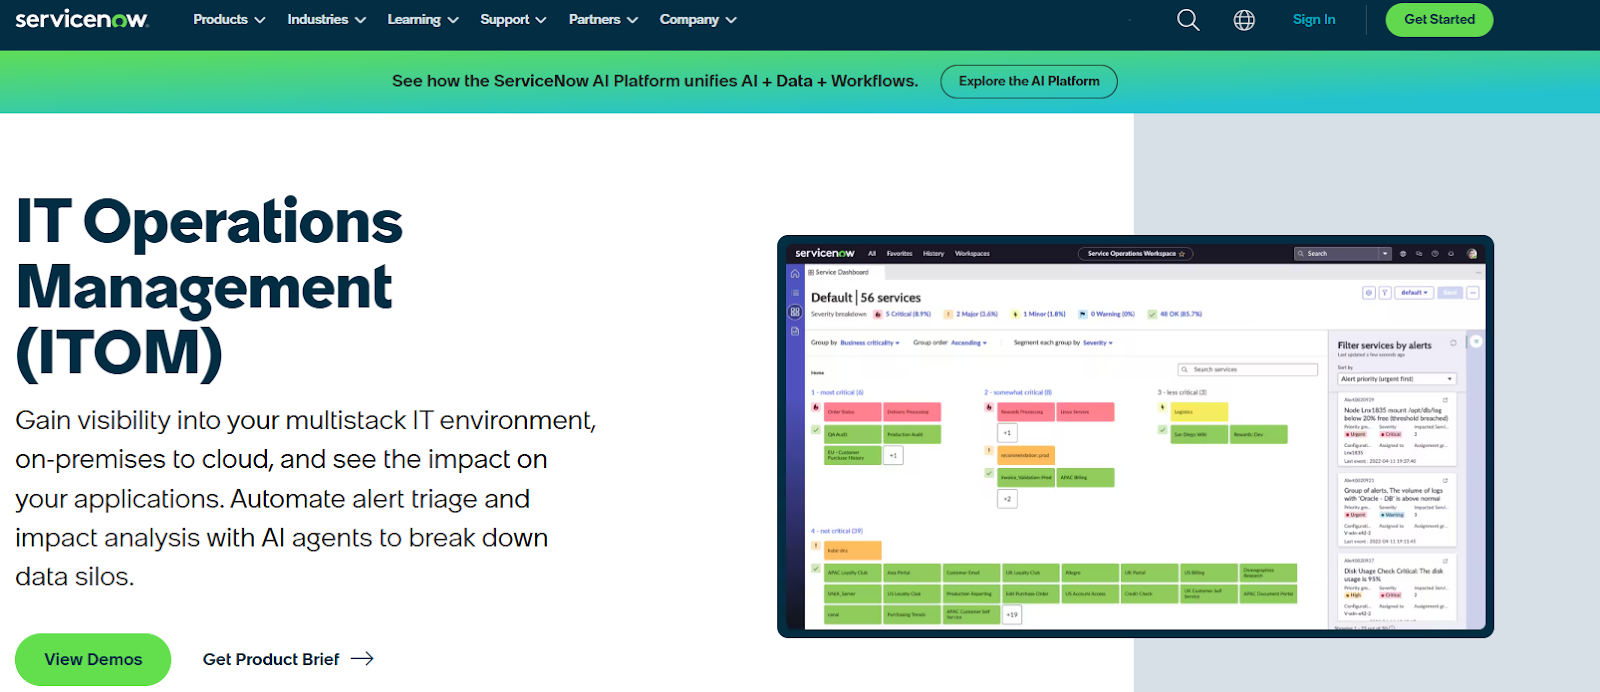Click the Get Started button
1600x692 pixels.
click(x=1439, y=19)
